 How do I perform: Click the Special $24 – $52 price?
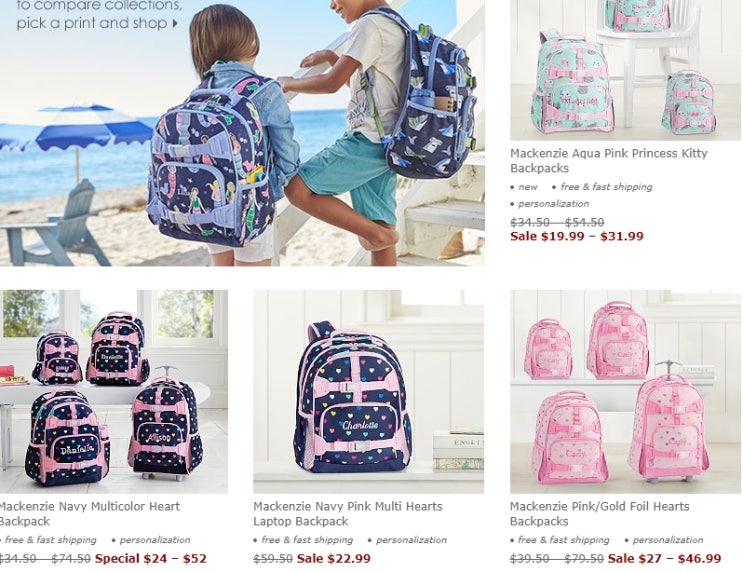(x=151, y=558)
